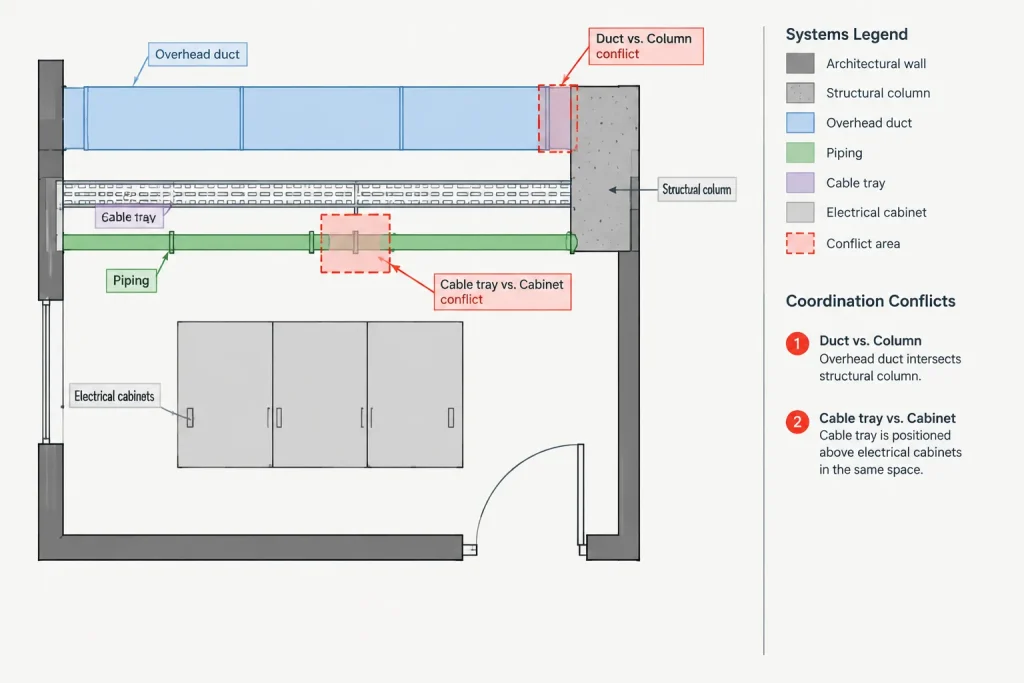Click 'Overhead duct intersects structural column.' description
This screenshot has width=1024, height=683.
pyautogui.click(x=890, y=368)
